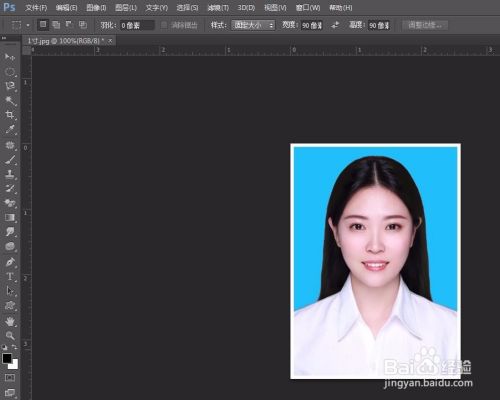Choose New selection mode
500x400 pixels.
[x=43, y=24]
